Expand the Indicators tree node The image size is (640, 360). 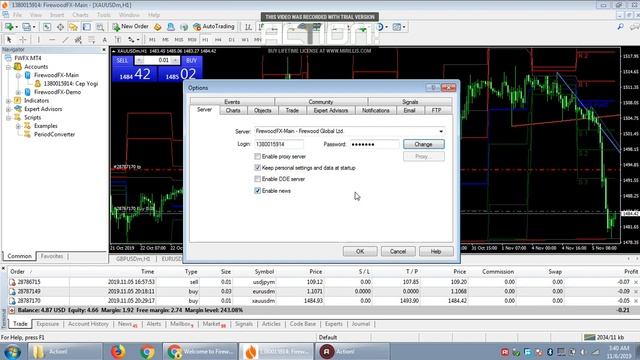point(8,101)
